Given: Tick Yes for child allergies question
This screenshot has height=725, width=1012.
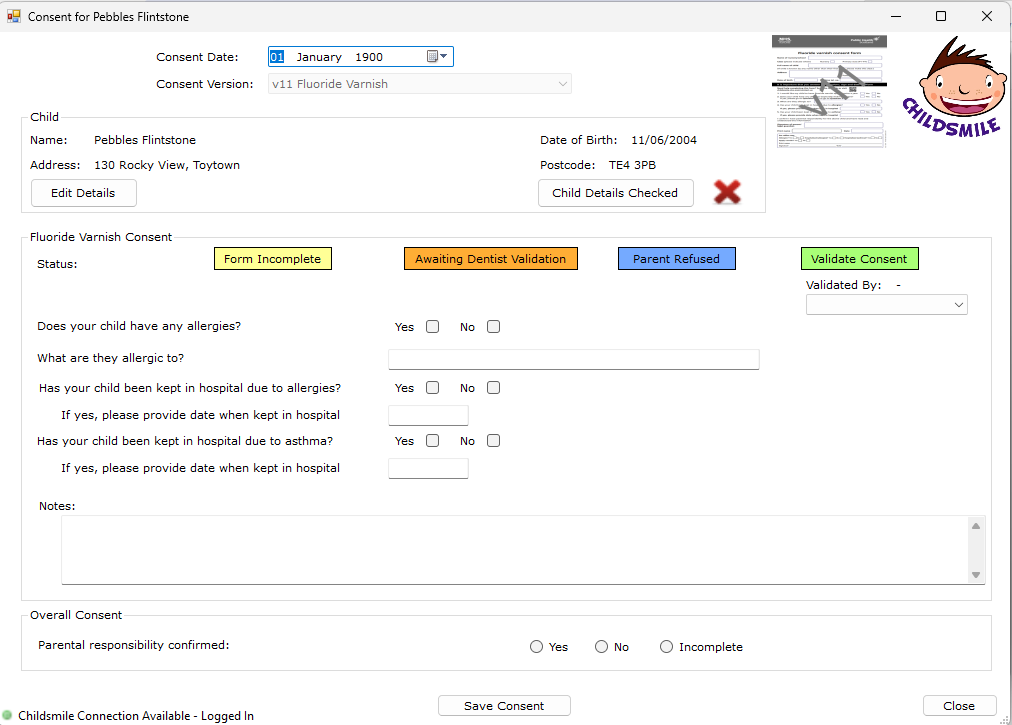Looking at the screenshot, I should click(x=432, y=327).
